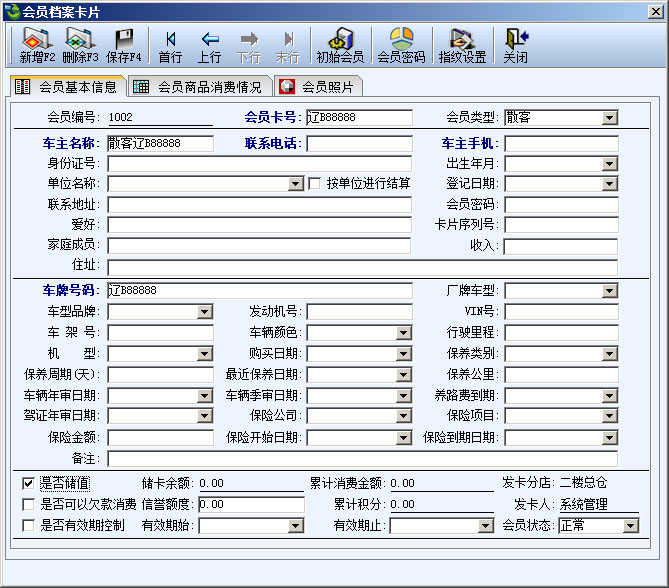Image resolution: width=669 pixels, height=588 pixels.
Task: Open the 车辆颜色 dropdown
Action: coord(403,333)
